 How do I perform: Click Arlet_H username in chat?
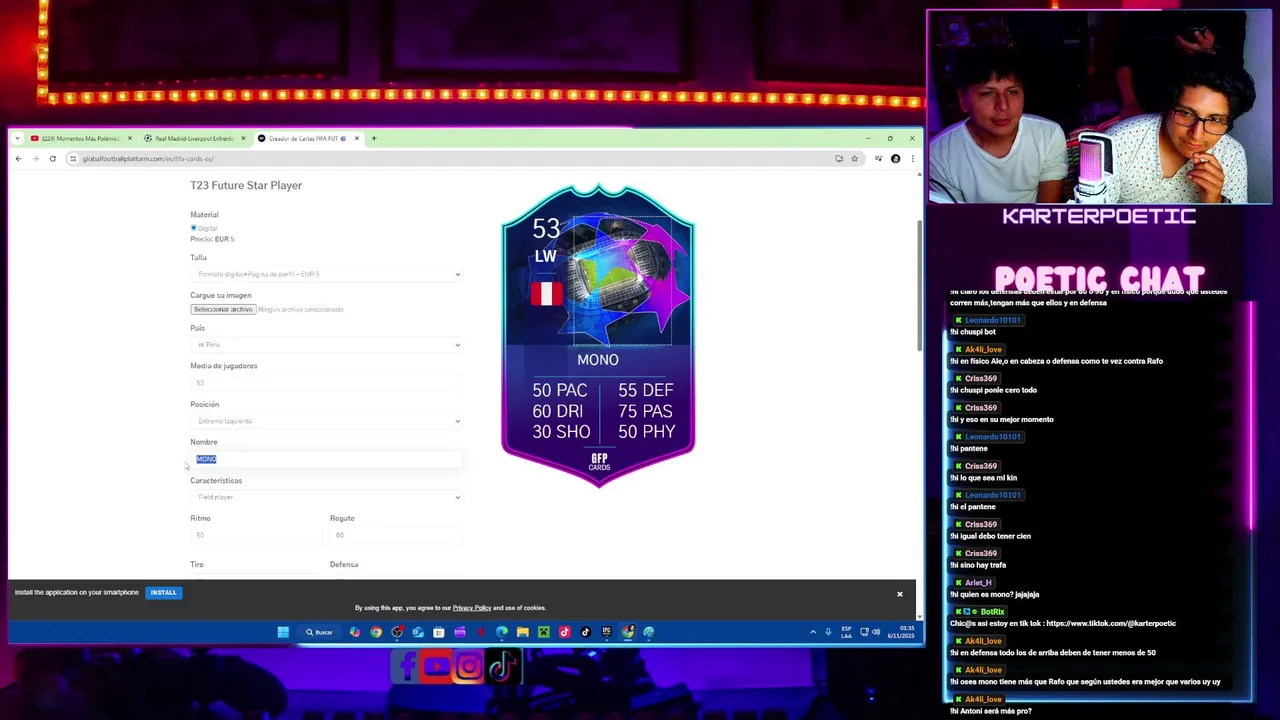978,583
